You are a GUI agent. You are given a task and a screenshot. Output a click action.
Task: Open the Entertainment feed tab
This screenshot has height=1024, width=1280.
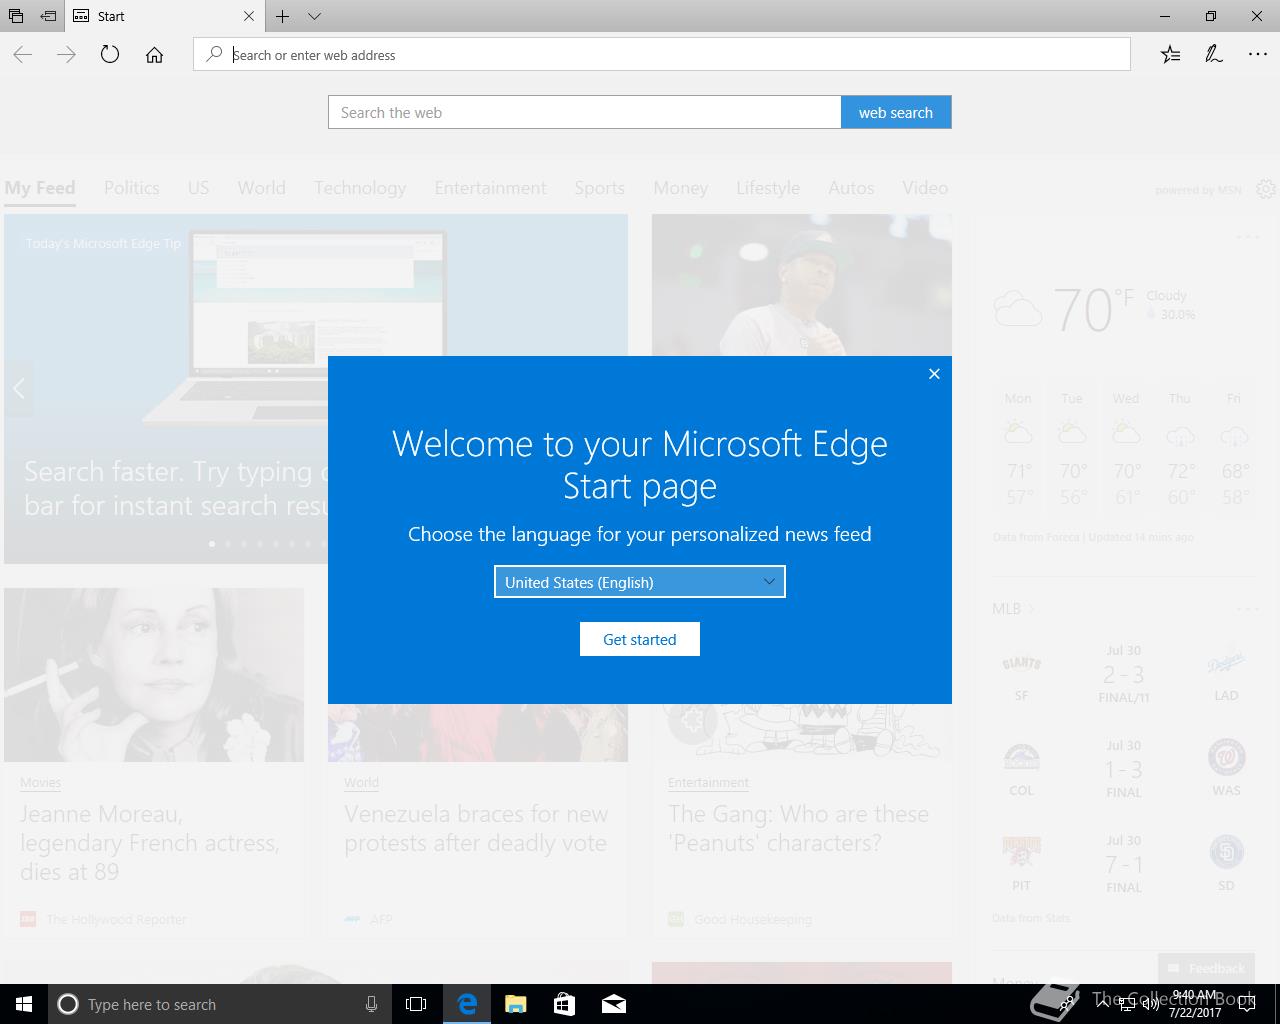[x=491, y=188]
